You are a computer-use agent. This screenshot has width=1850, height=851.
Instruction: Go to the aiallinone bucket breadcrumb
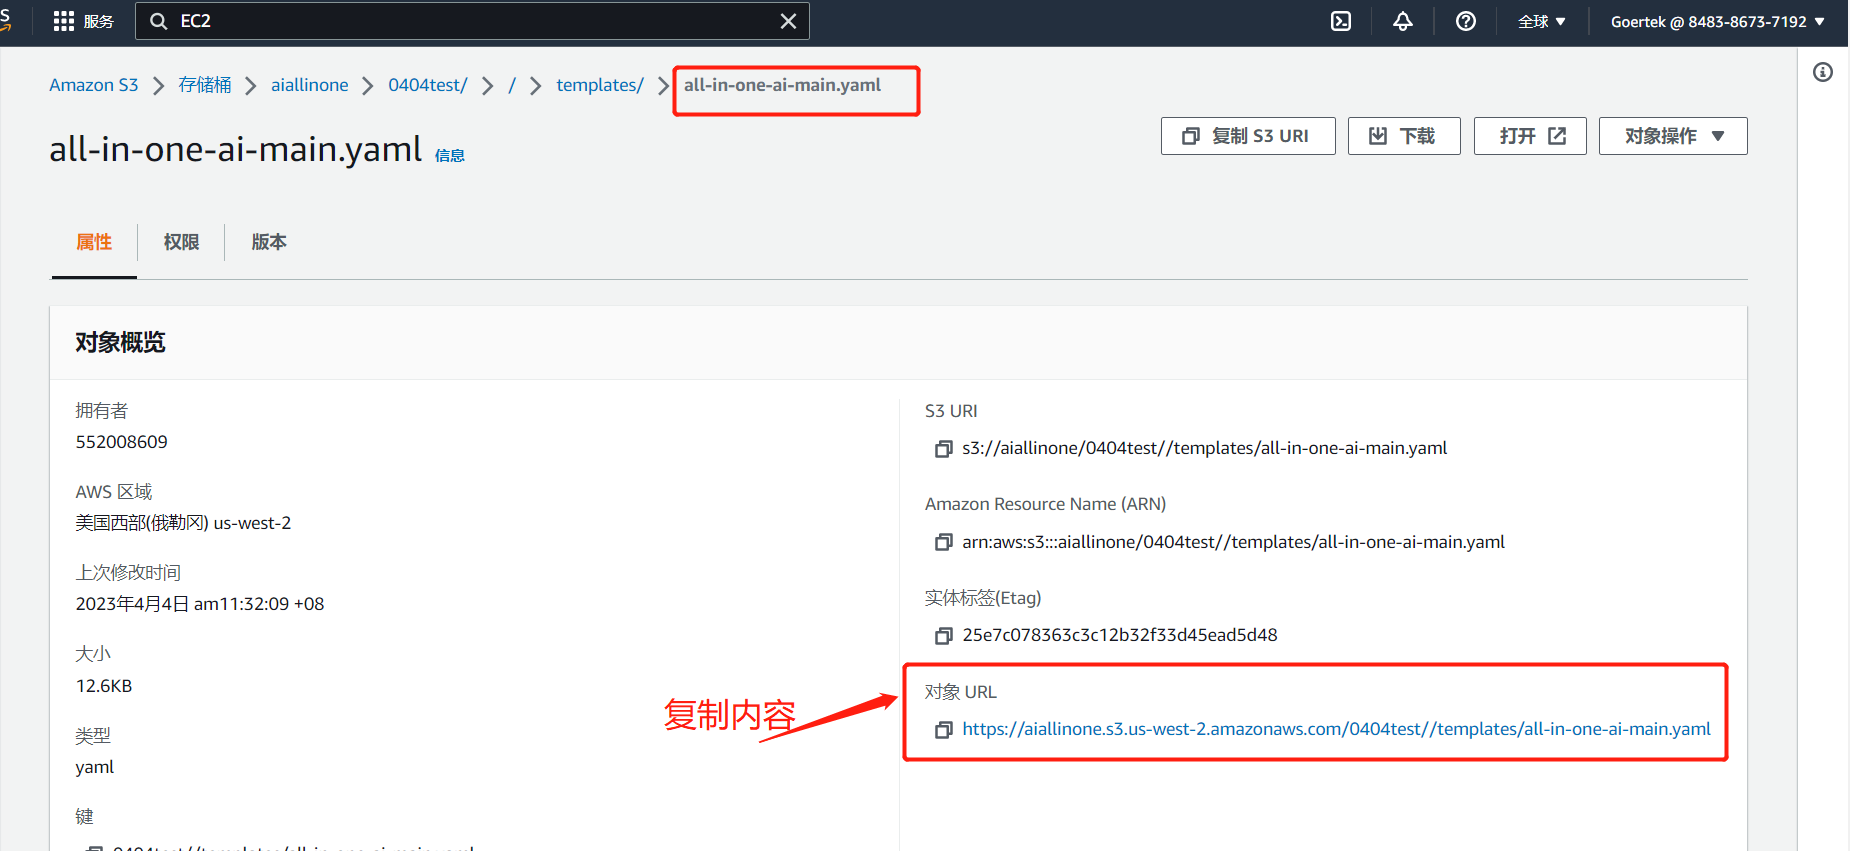(309, 85)
